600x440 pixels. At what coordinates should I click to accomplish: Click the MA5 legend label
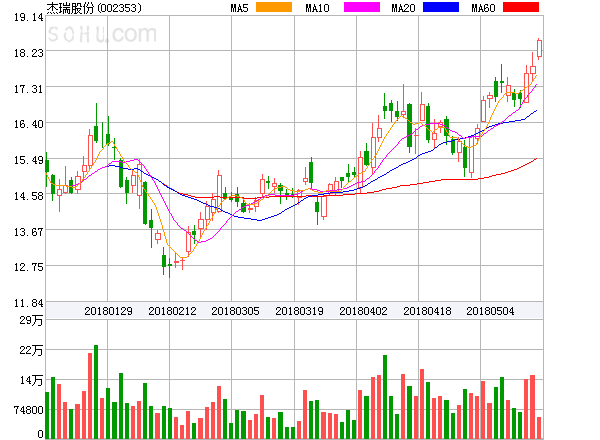click(239, 8)
